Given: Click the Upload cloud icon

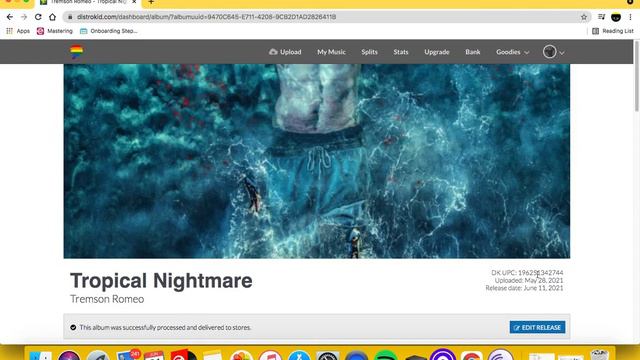Looking at the screenshot, I should tap(273, 52).
